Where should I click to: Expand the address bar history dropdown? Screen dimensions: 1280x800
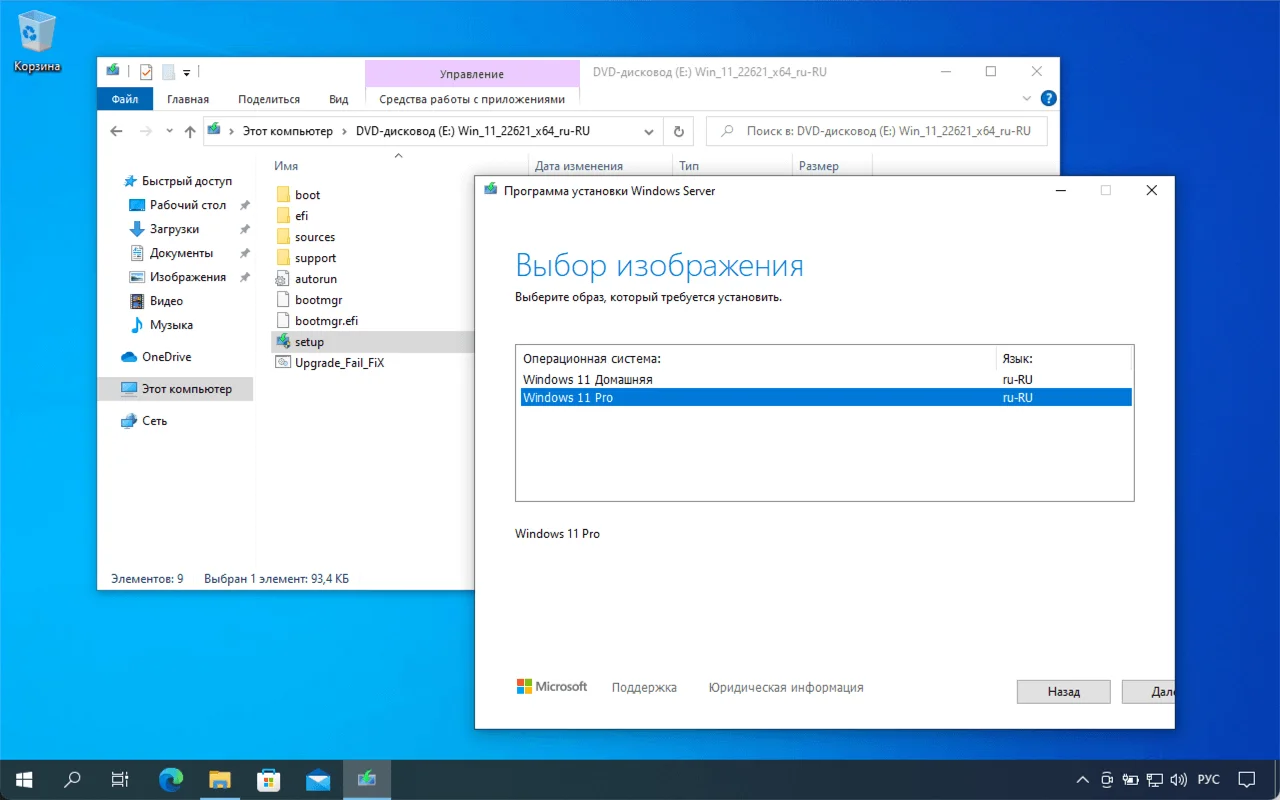[649, 131]
